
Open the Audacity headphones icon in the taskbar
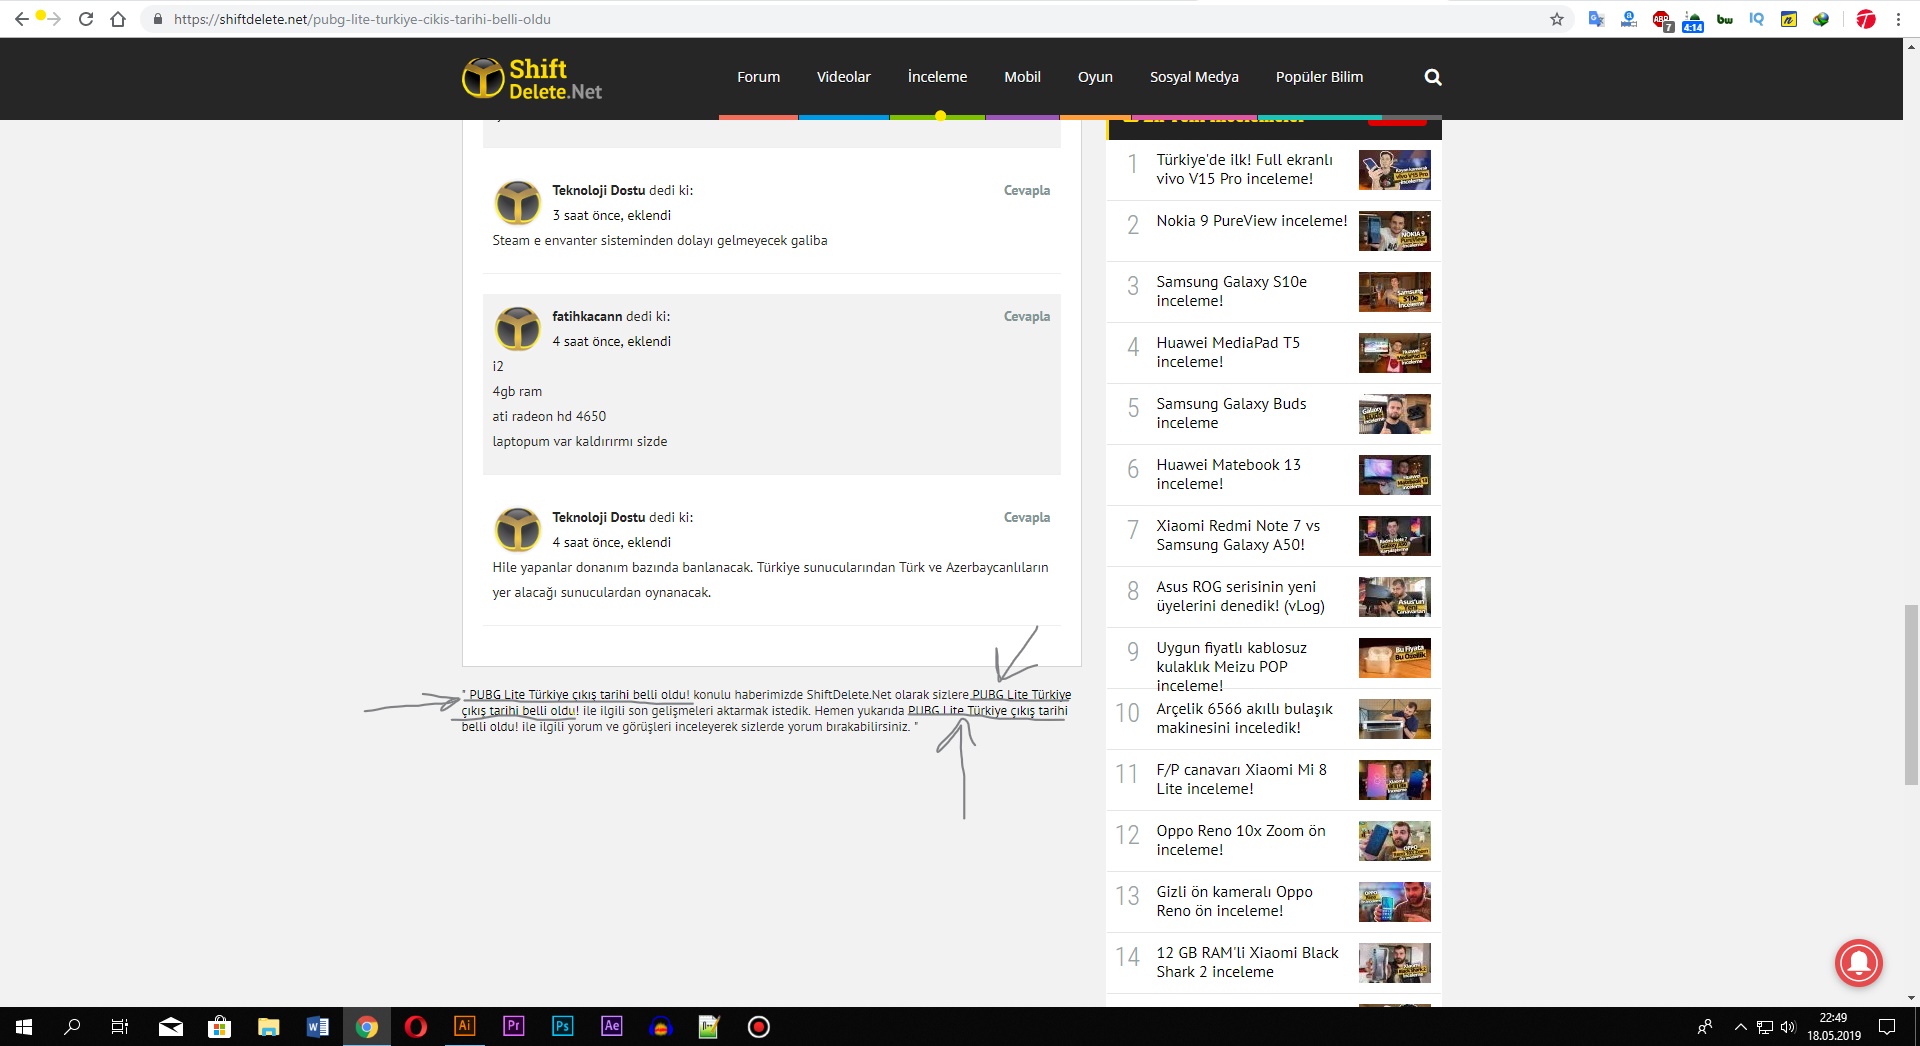pos(661,1027)
